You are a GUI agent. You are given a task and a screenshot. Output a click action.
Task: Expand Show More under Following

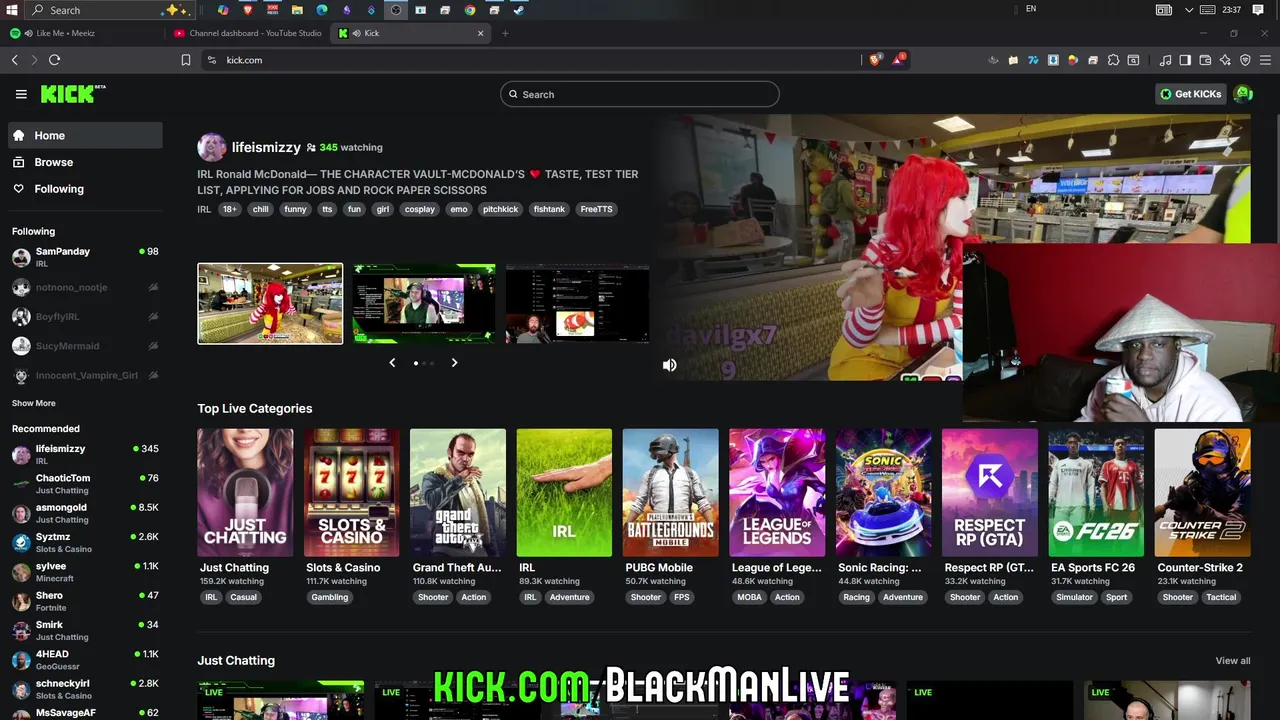coord(34,403)
